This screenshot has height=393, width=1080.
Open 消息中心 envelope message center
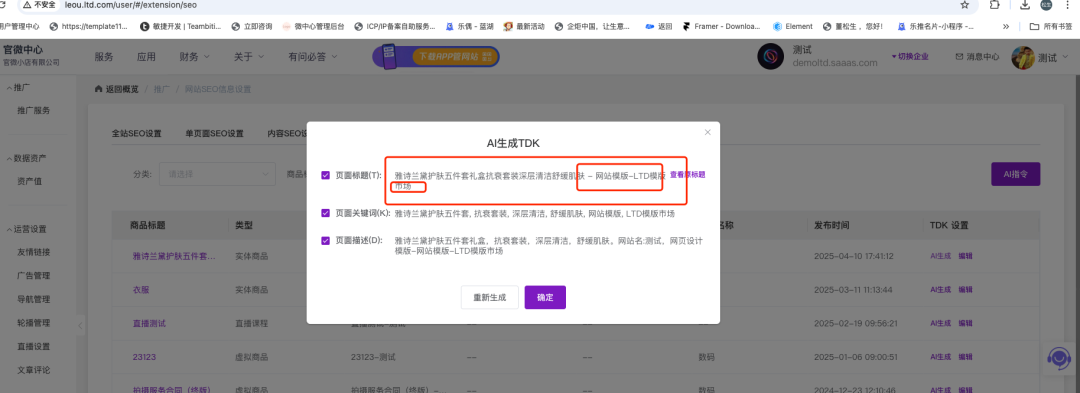[x=977, y=57]
